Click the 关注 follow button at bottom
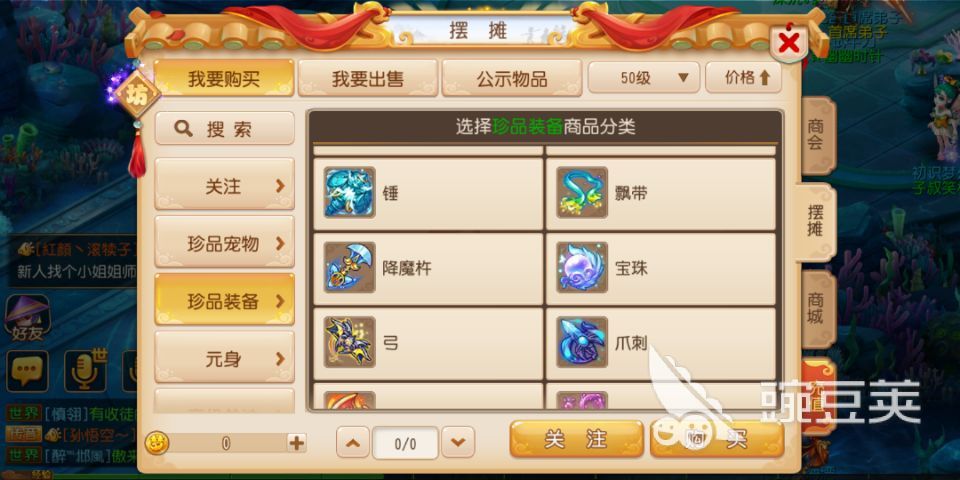 click(x=576, y=440)
